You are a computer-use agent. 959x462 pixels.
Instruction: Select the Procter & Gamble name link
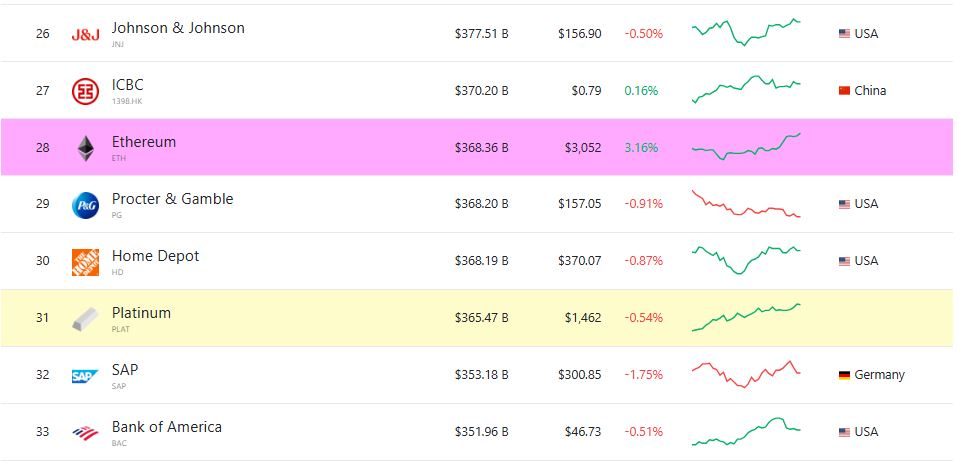(x=172, y=199)
